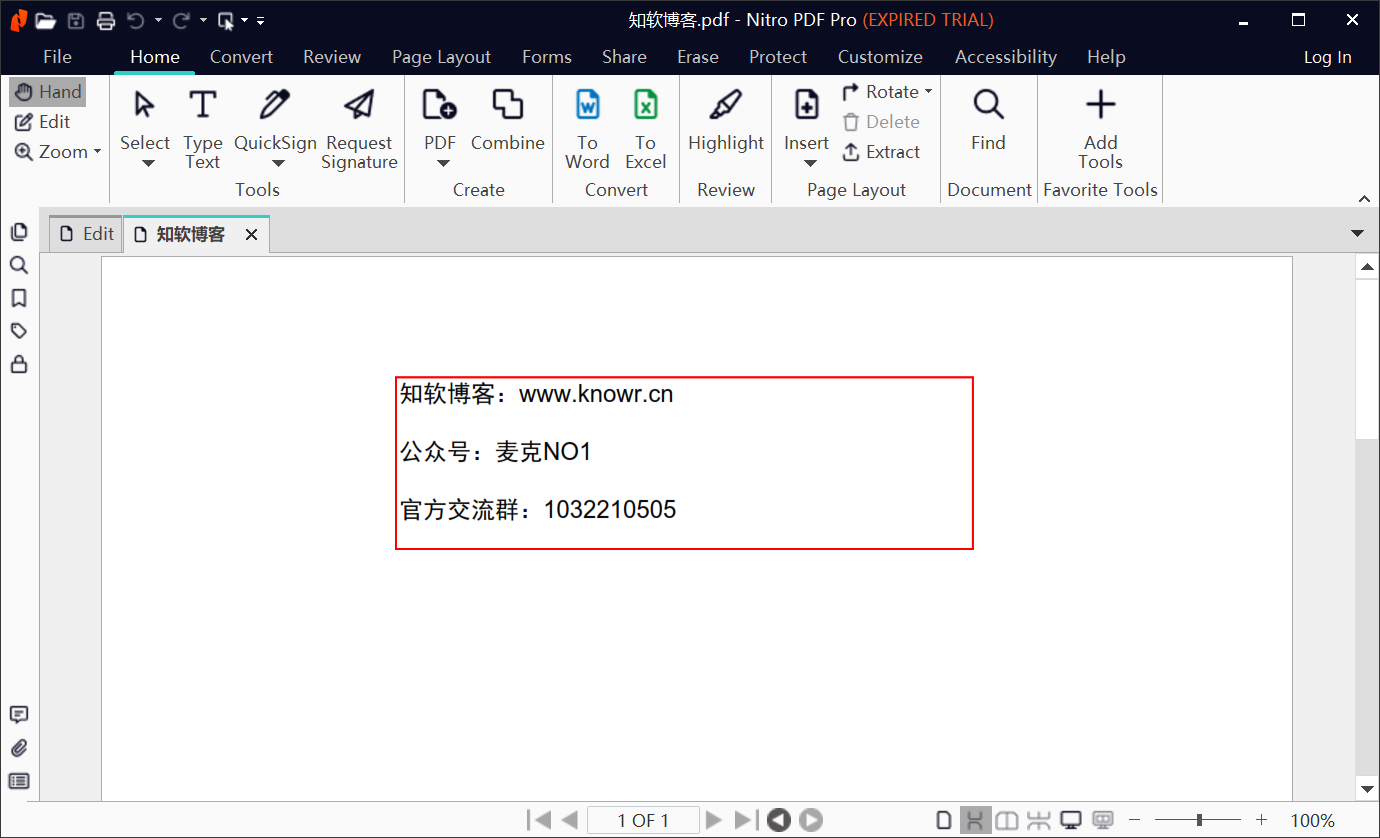Image resolution: width=1380 pixels, height=838 pixels.
Task: Click the Previous View round button
Action: [x=779, y=820]
